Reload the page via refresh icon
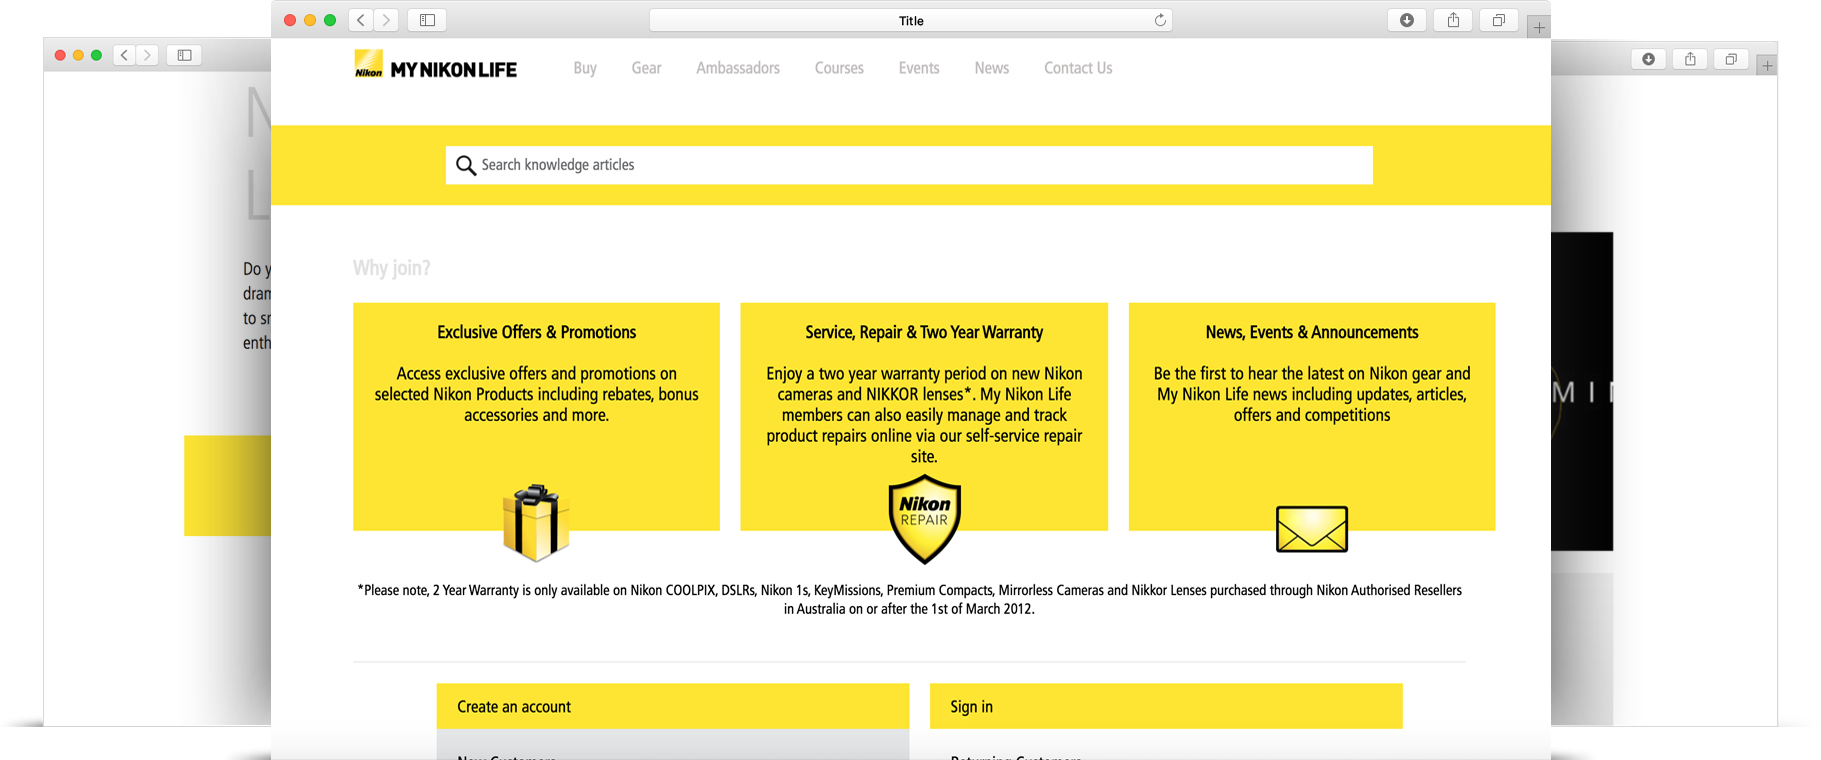The width and height of the screenshot is (1821, 760). click(1160, 20)
